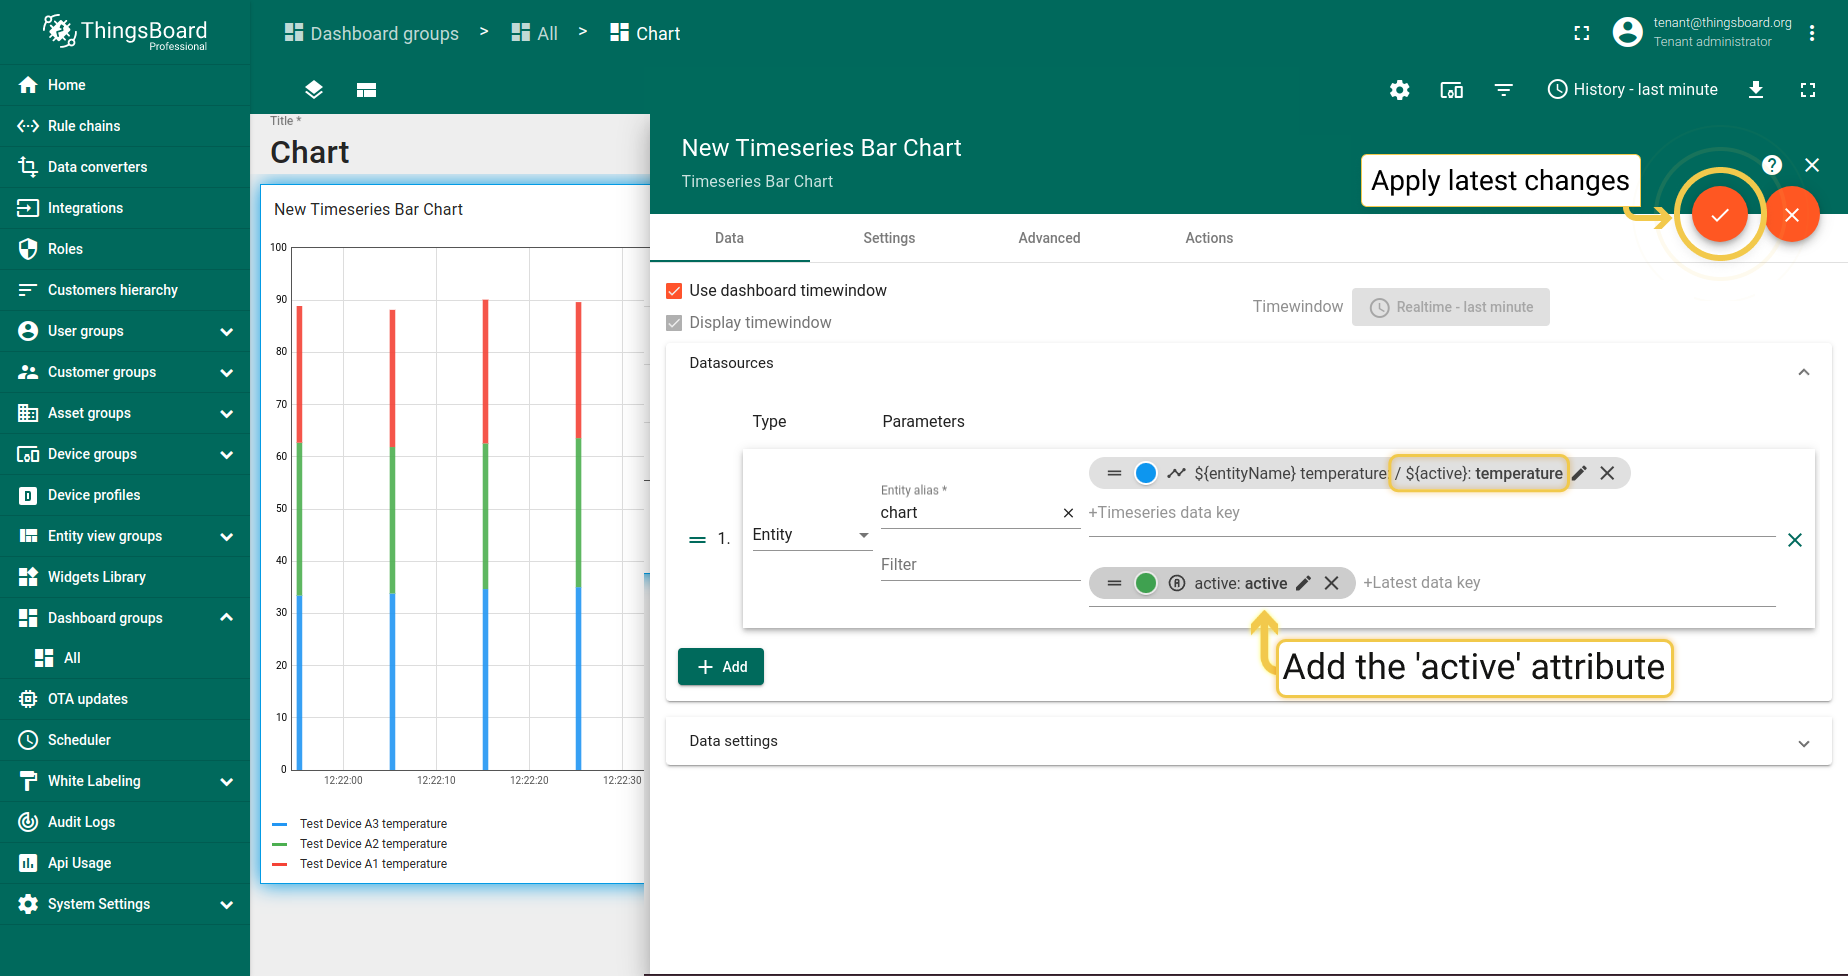Remove datasource 1 with teal X

click(x=1795, y=540)
